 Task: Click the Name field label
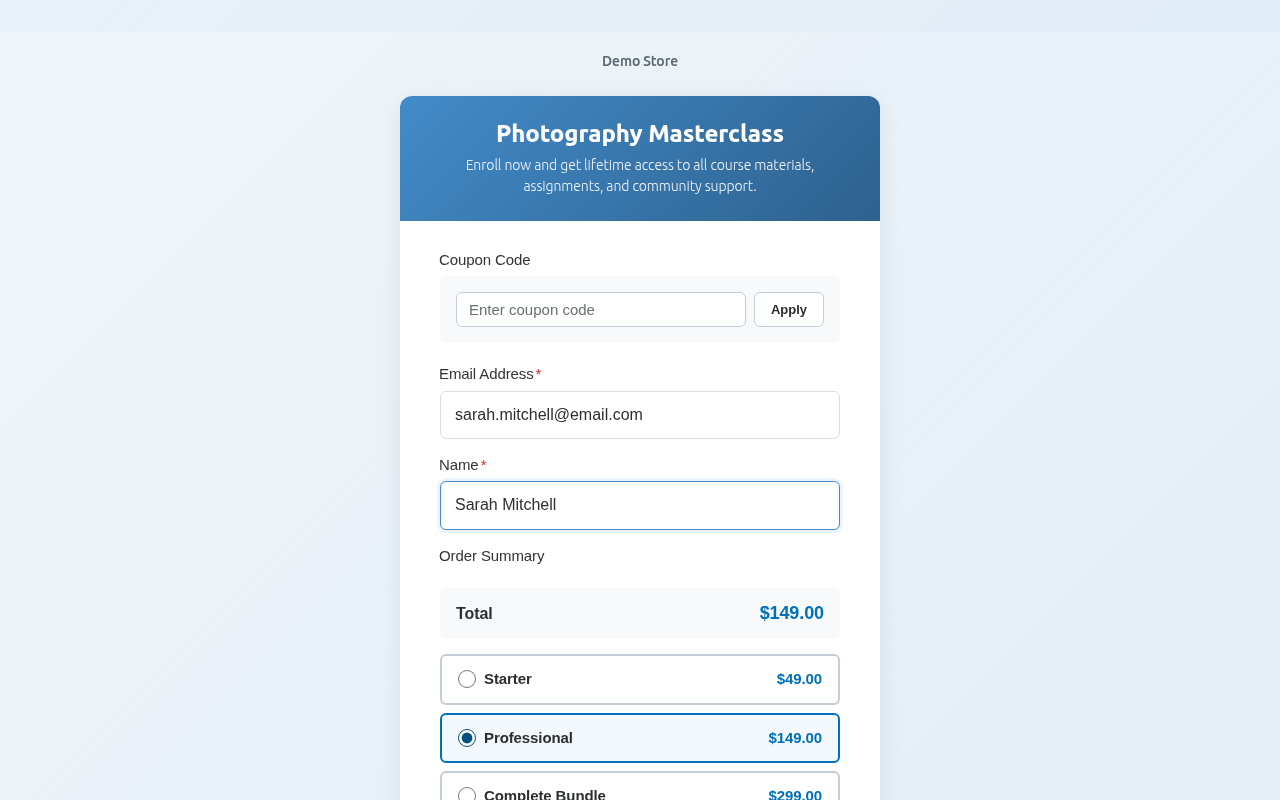(459, 465)
